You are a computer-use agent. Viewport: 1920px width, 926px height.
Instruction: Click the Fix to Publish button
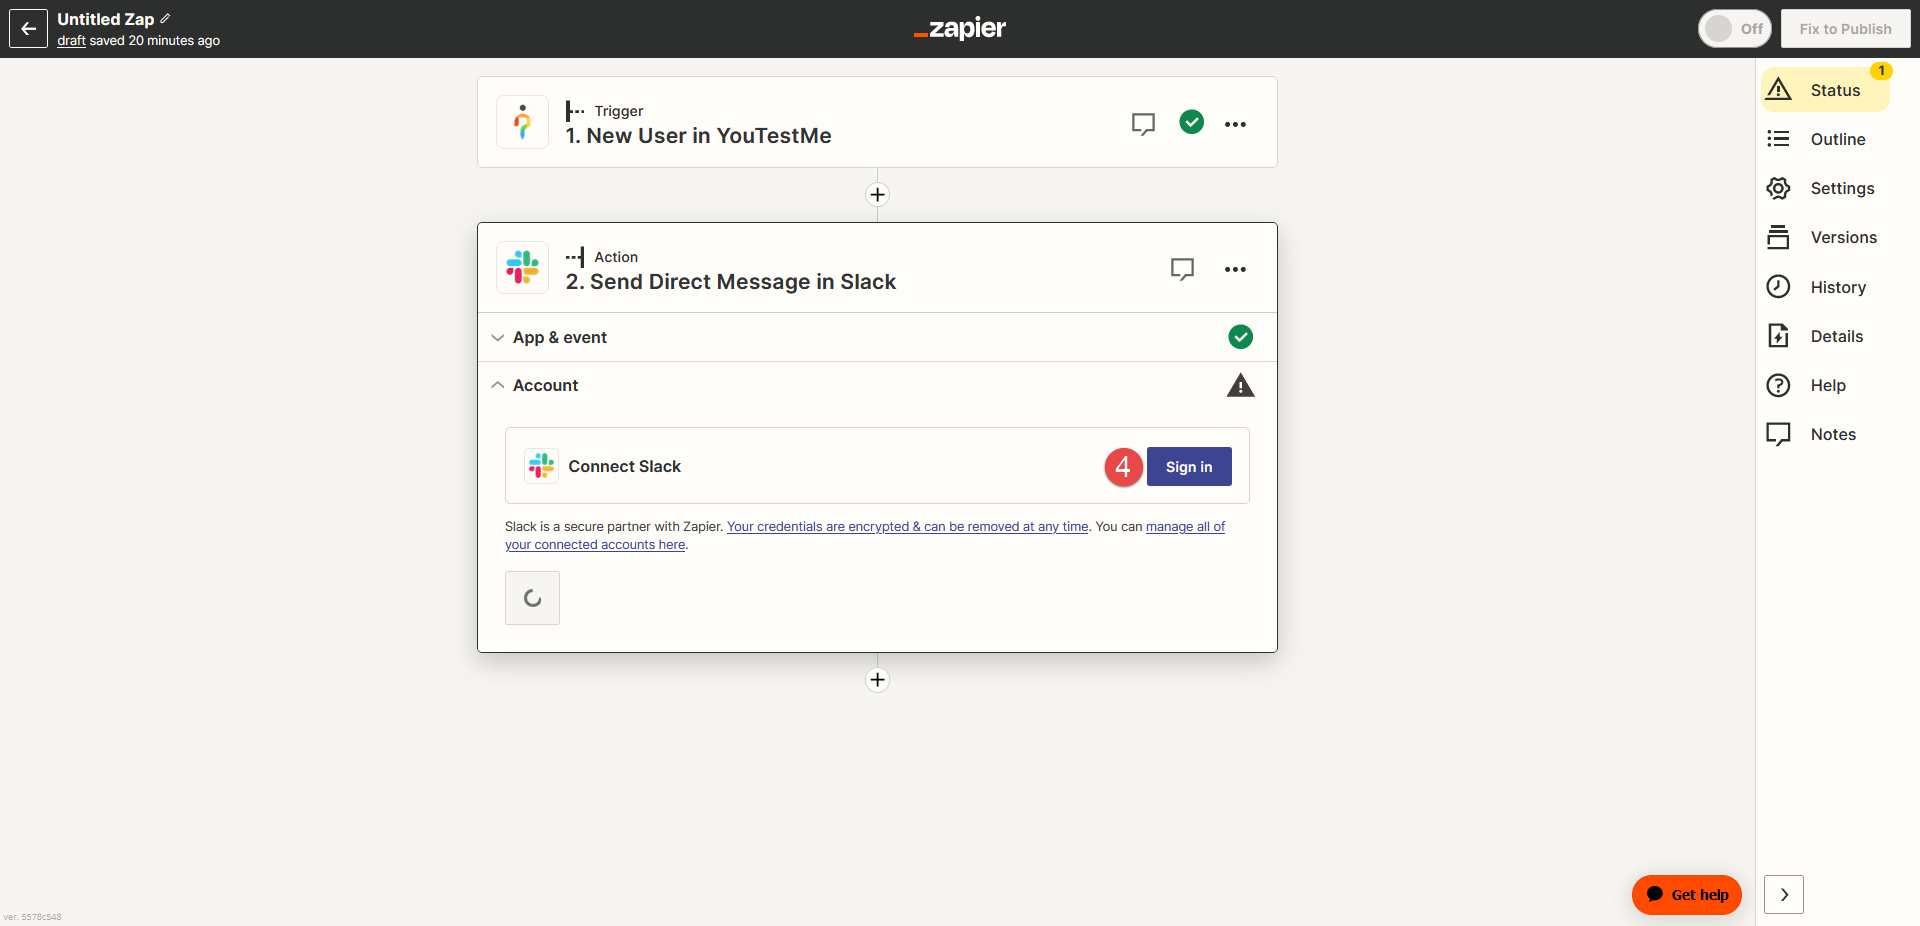tap(1845, 29)
